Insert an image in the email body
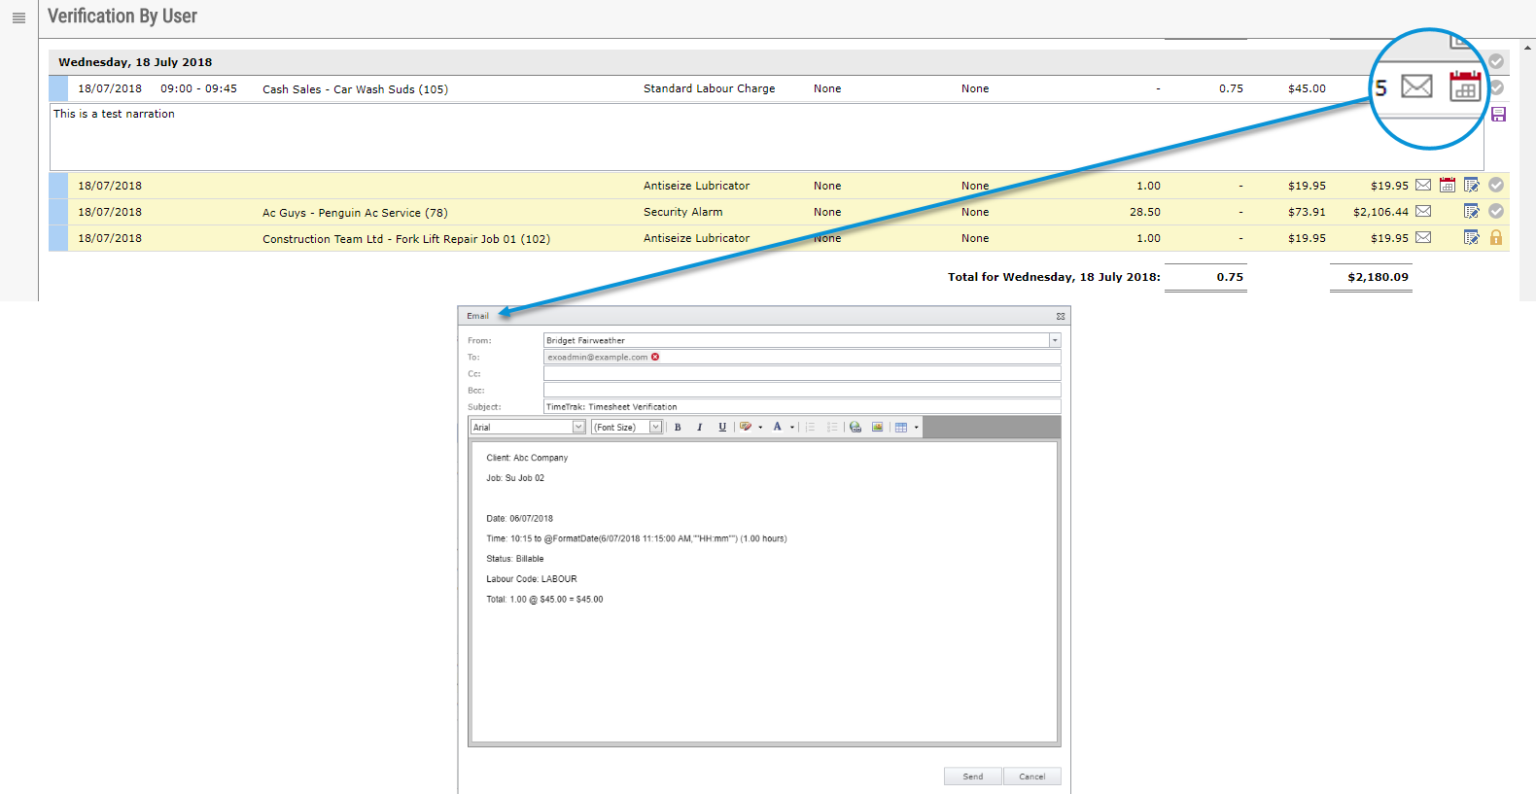Viewport: 1536px width, 794px height. (x=878, y=427)
